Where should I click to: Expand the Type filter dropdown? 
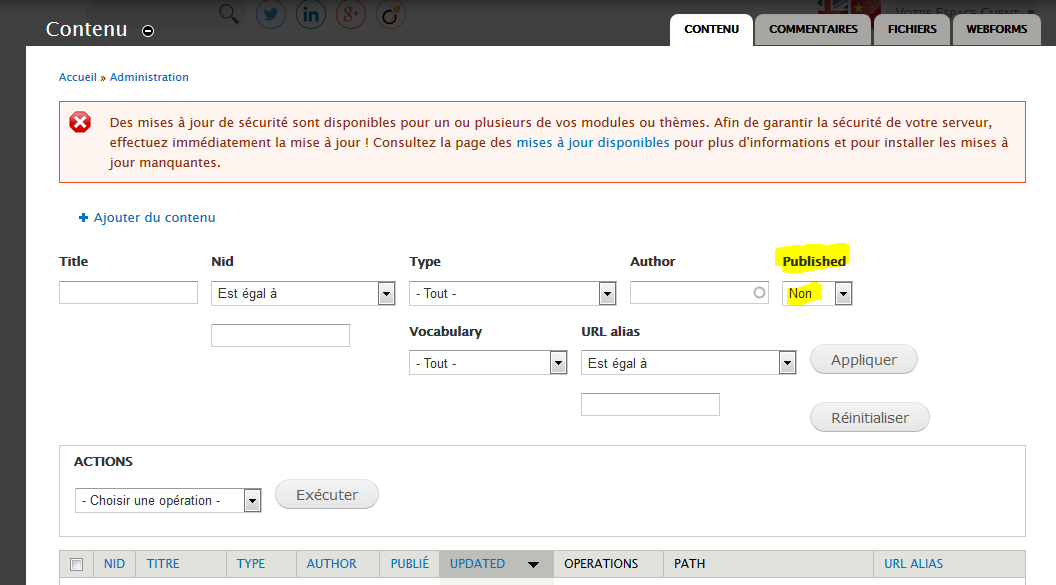(512, 293)
